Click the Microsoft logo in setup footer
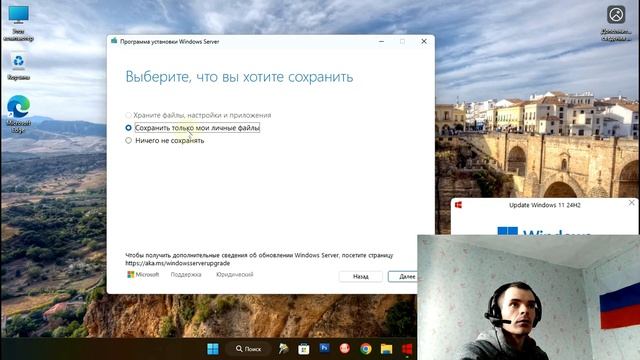 (143, 275)
